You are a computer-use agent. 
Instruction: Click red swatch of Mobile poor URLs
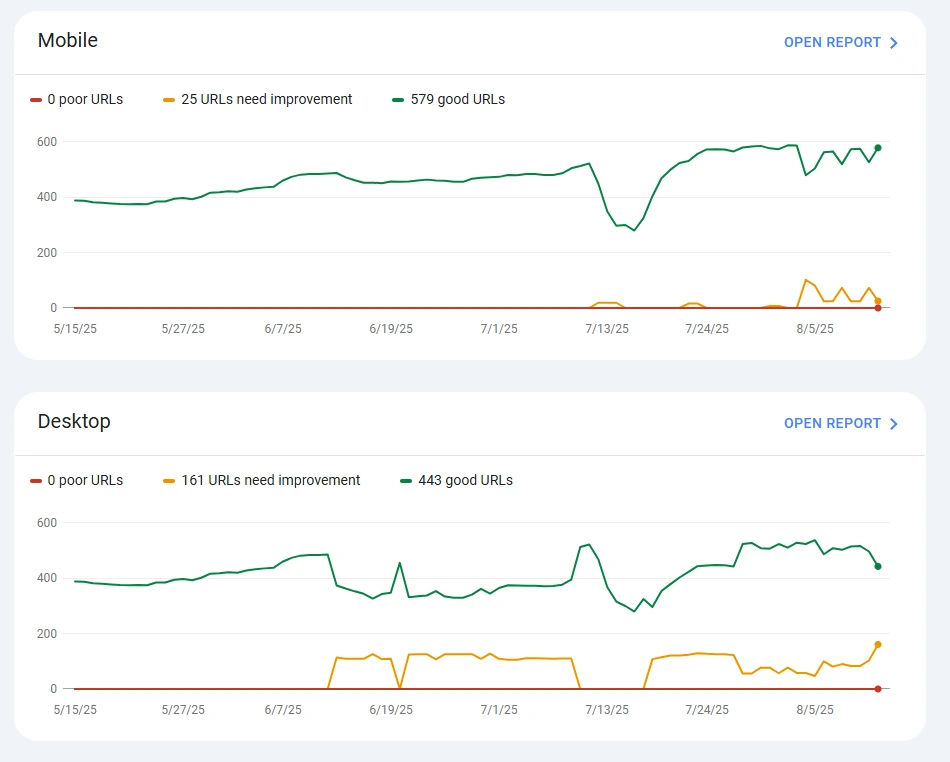pos(36,100)
